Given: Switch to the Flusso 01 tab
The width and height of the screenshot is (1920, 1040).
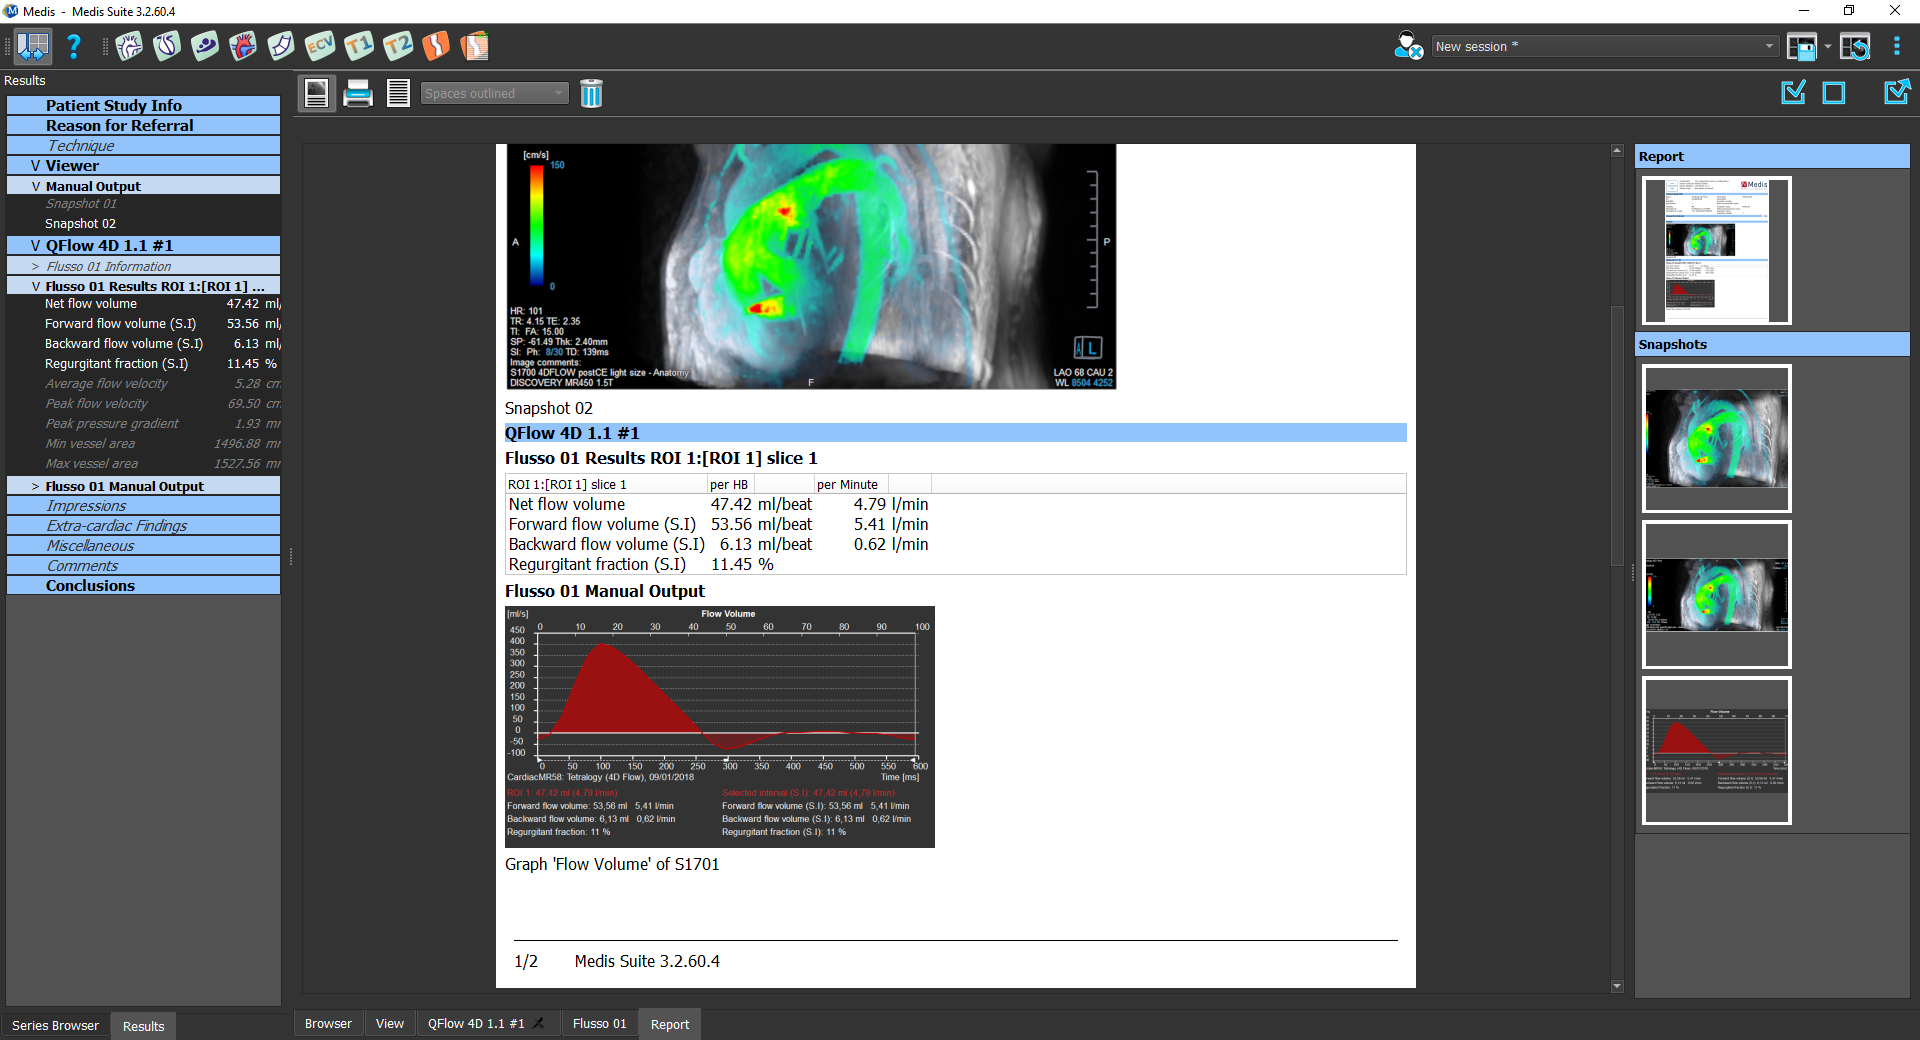Looking at the screenshot, I should [599, 1024].
